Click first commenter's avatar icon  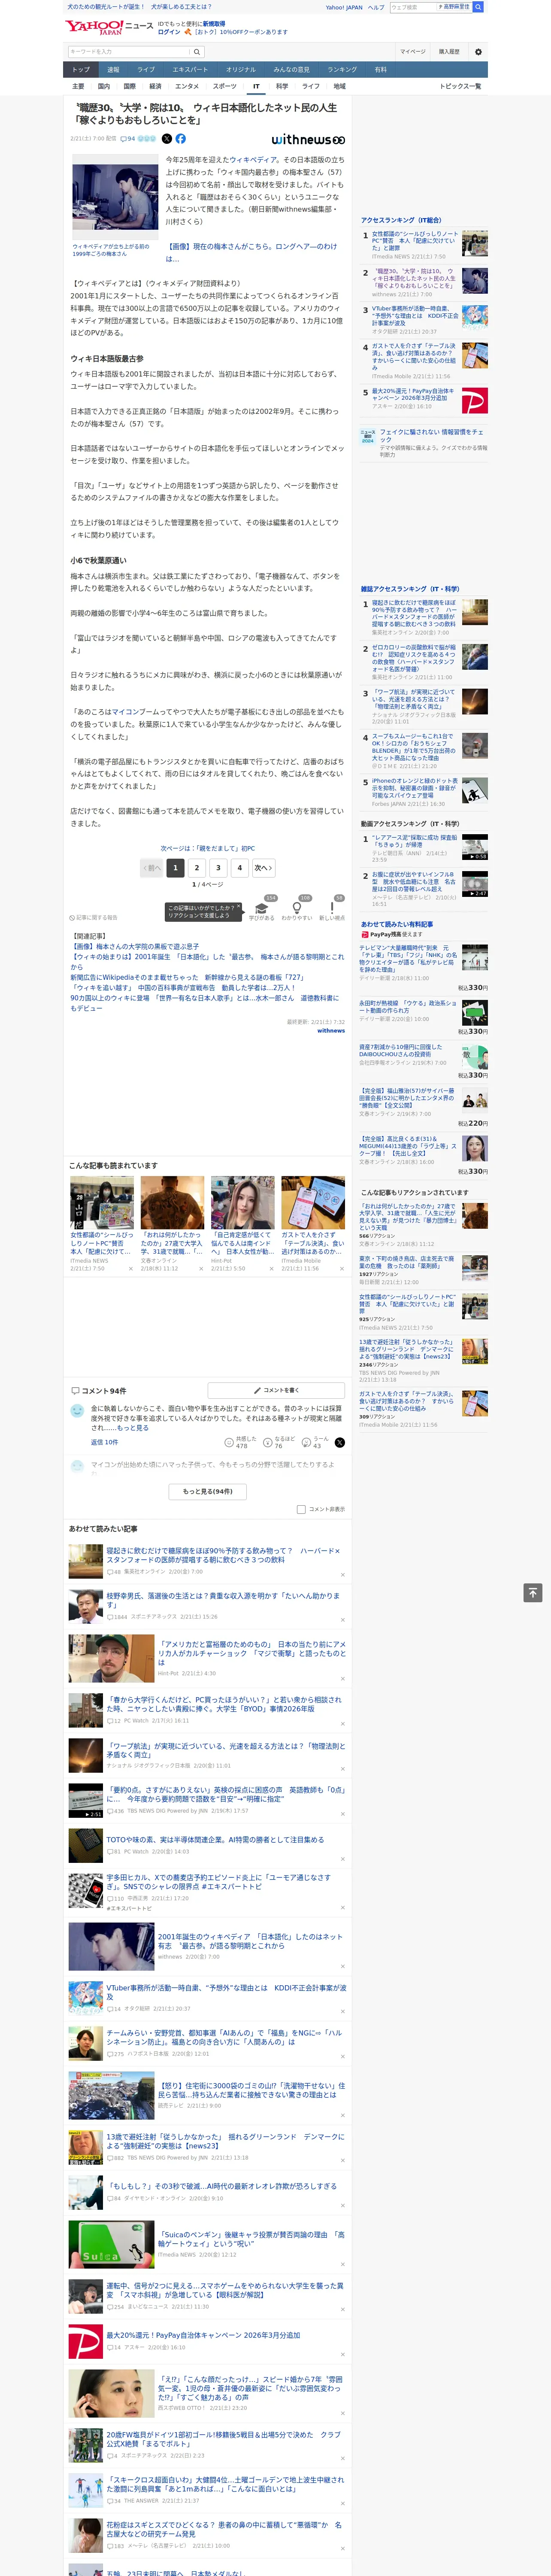(x=77, y=1410)
